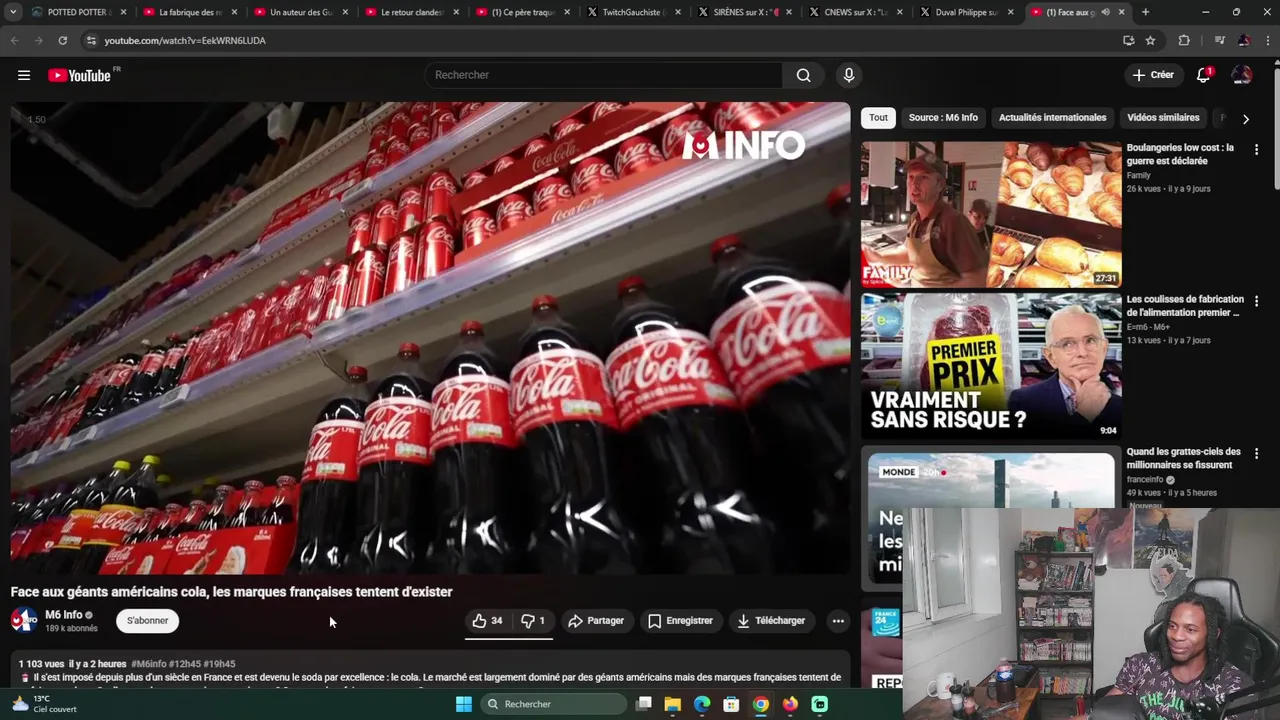Open the M6 Info channel avatar
1280x720 pixels.
coord(24,621)
